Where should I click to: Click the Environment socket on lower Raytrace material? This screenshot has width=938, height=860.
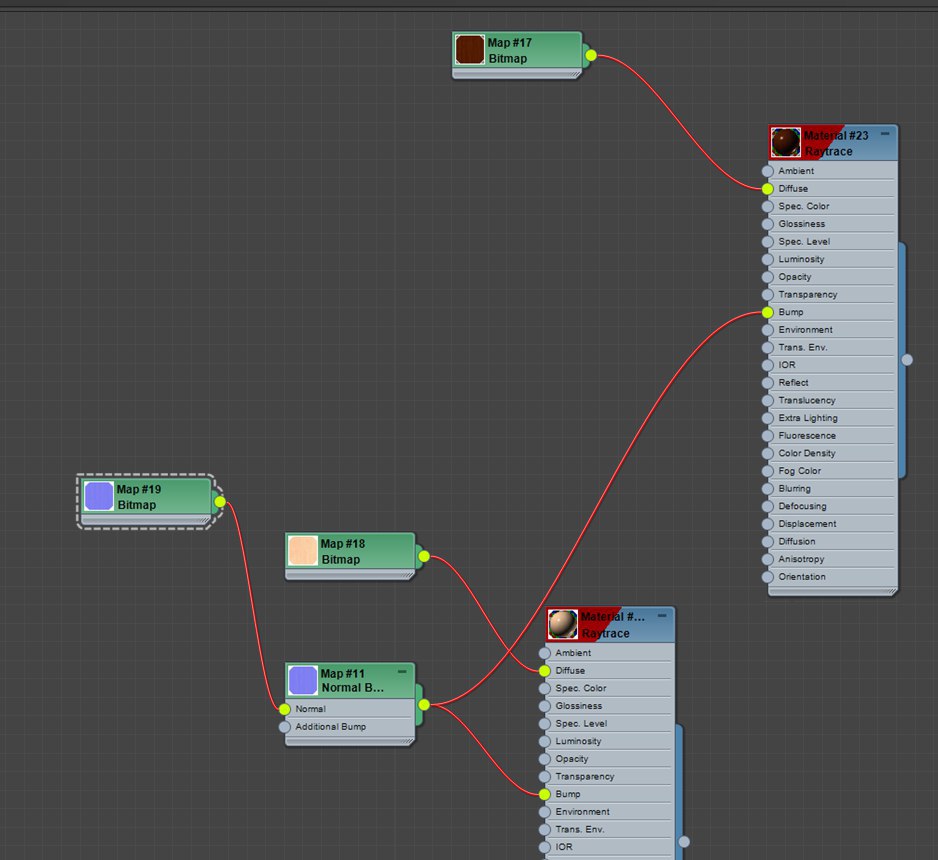point(544,812)
